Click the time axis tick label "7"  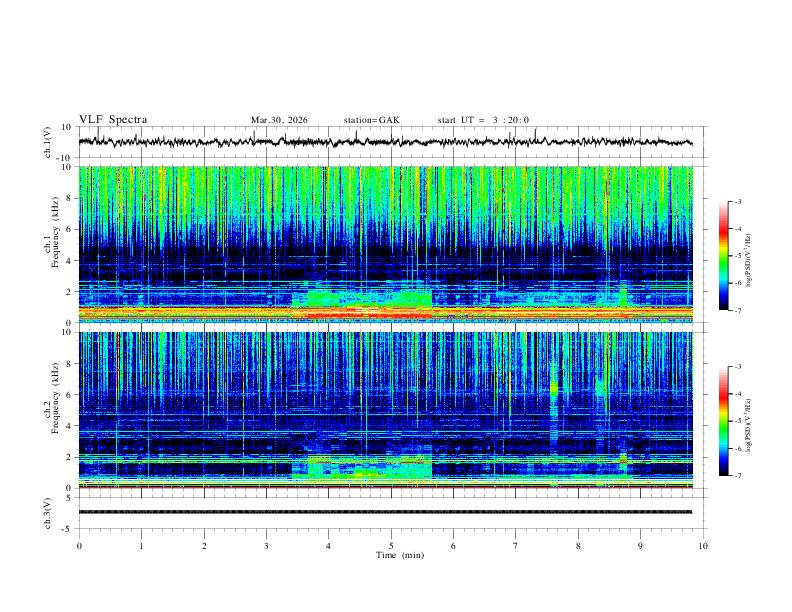pos(516,546)
